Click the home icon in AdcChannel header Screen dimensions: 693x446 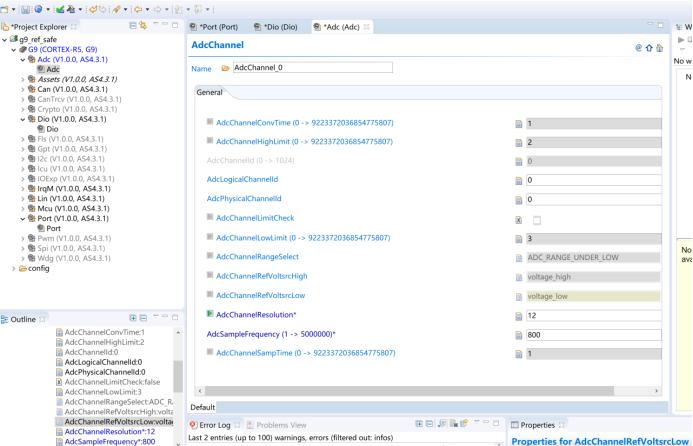[x=659, y=48]
